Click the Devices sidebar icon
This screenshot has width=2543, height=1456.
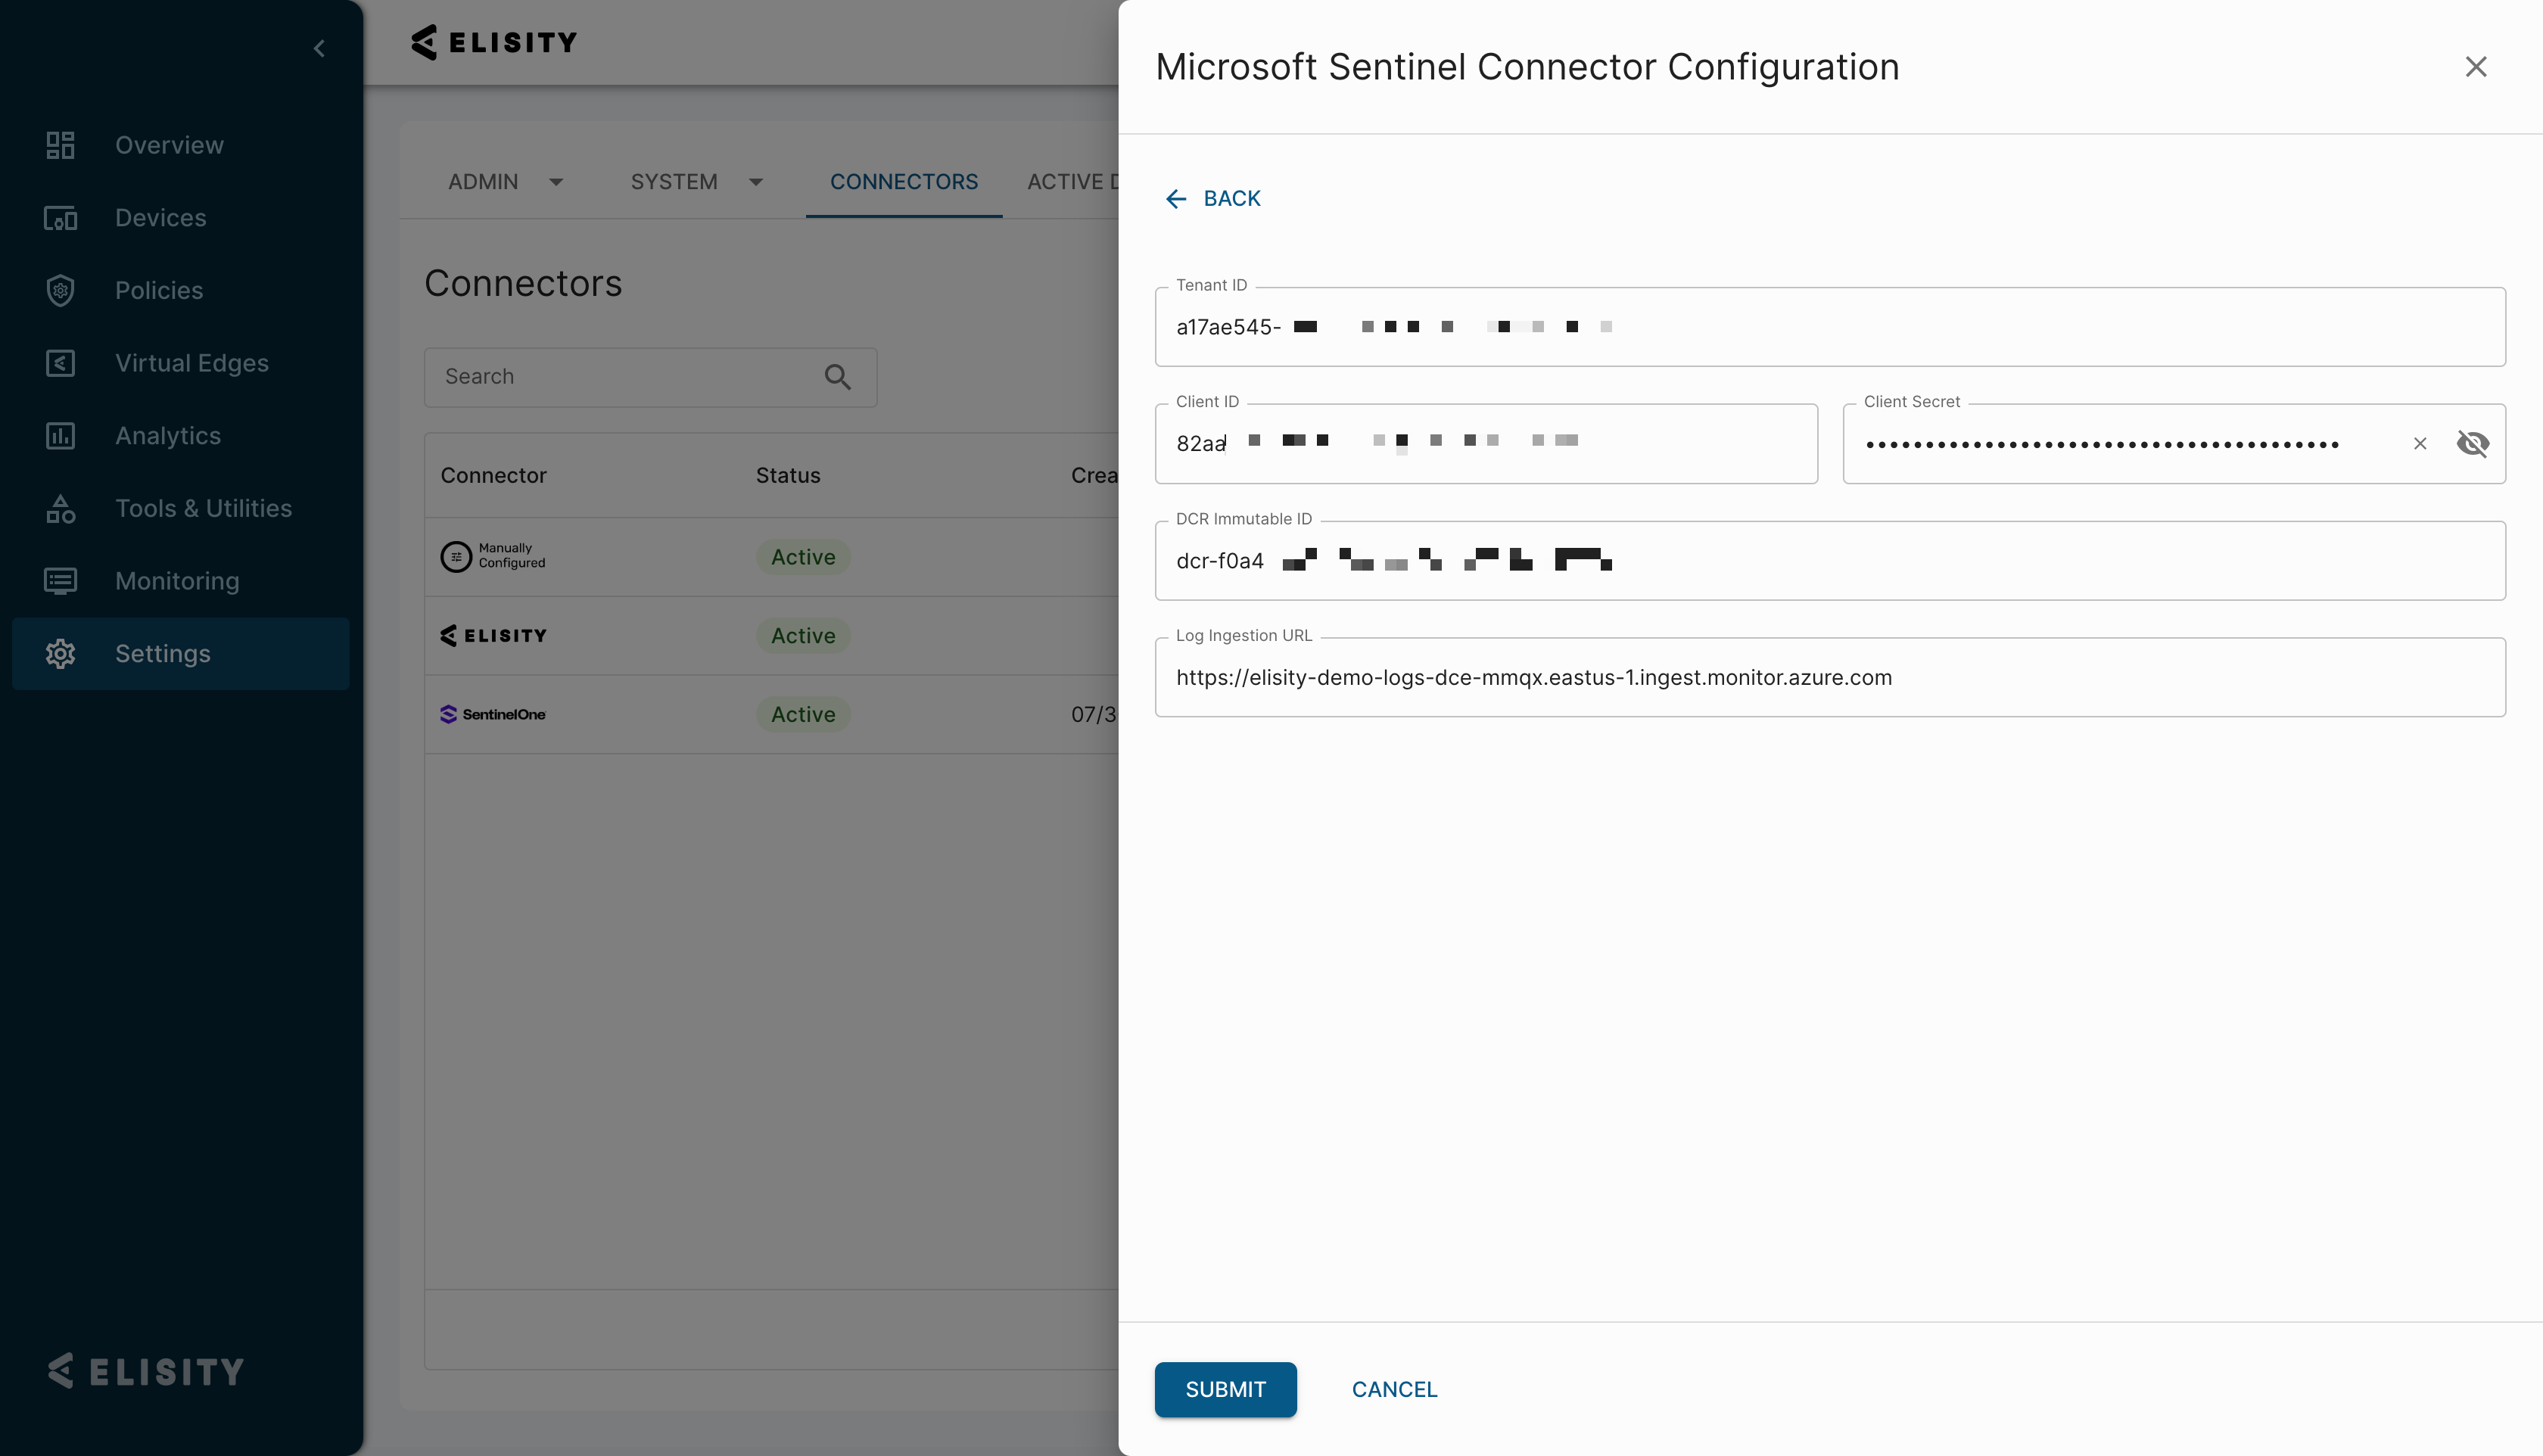(x=60, y=218)
